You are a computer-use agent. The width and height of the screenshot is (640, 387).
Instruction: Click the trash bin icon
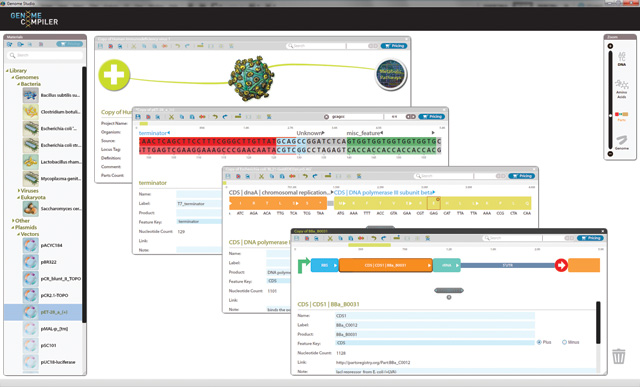[619, 356]
